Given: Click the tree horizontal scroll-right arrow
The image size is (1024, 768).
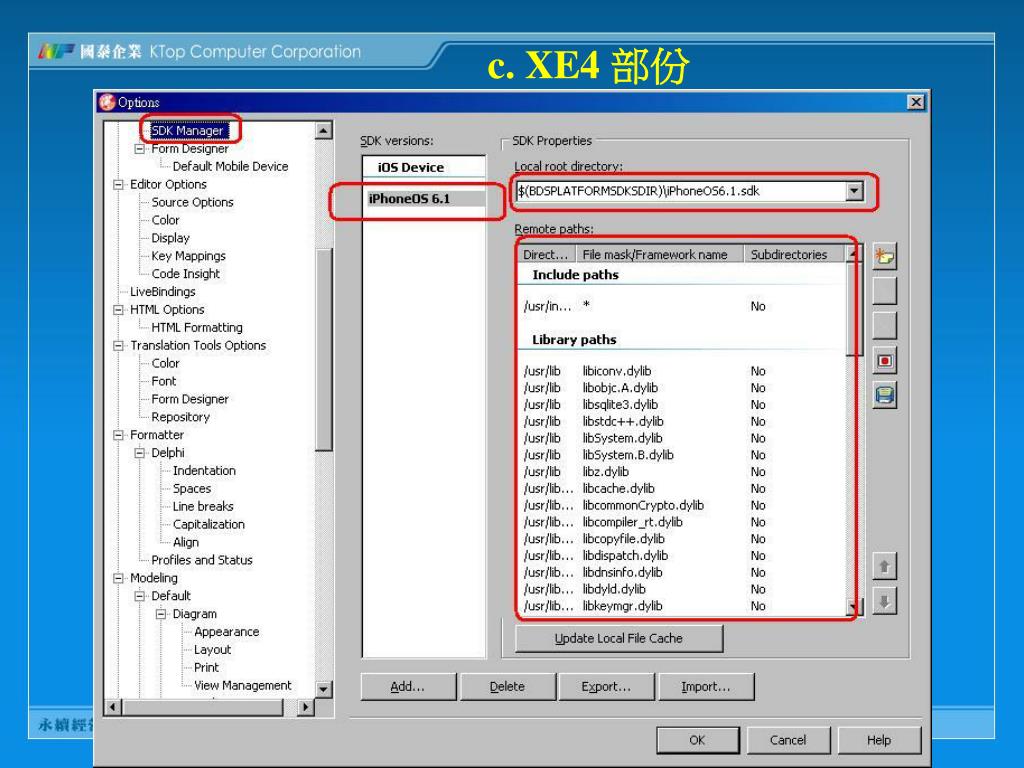Looking at the screenshot, I should tap(305, 707).
